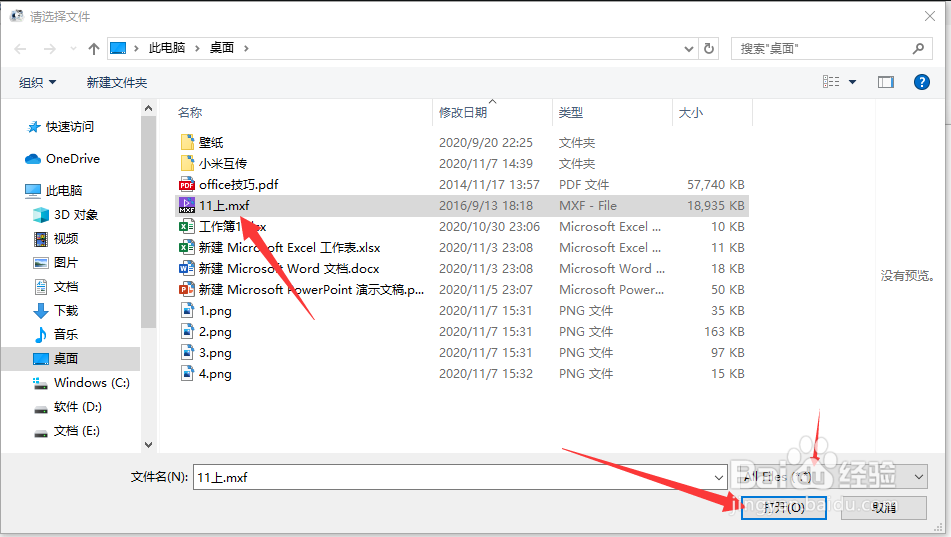The image size is (951, 537).
Task: Go back with the left arrow button
Action: [x=20, y=49]
